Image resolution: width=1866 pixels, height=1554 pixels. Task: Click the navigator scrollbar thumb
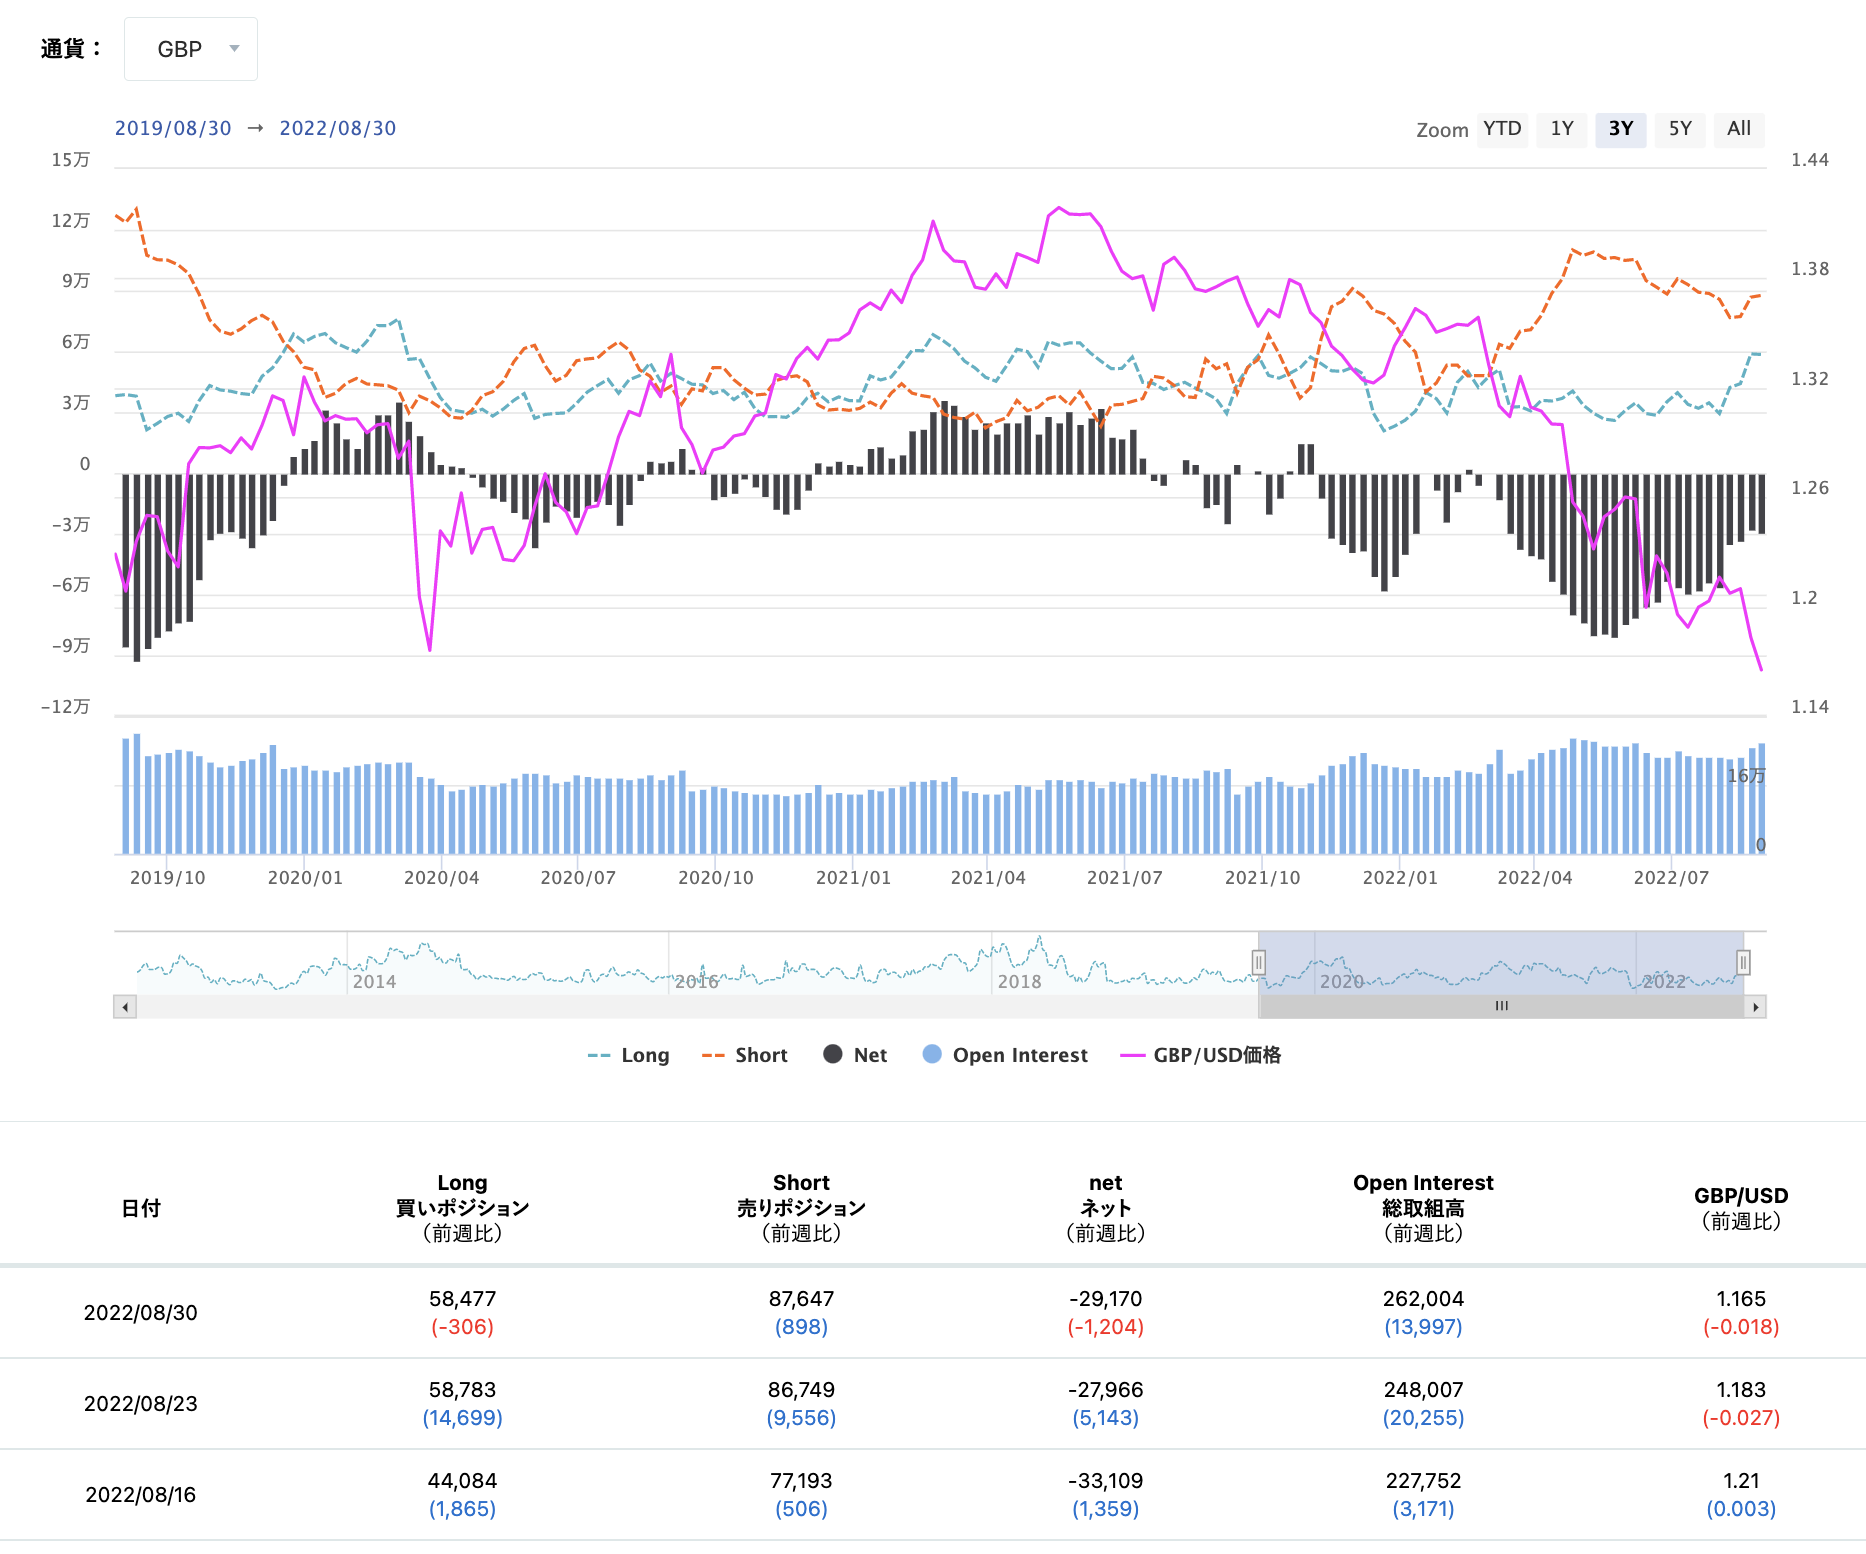tap(1501, 1007)
